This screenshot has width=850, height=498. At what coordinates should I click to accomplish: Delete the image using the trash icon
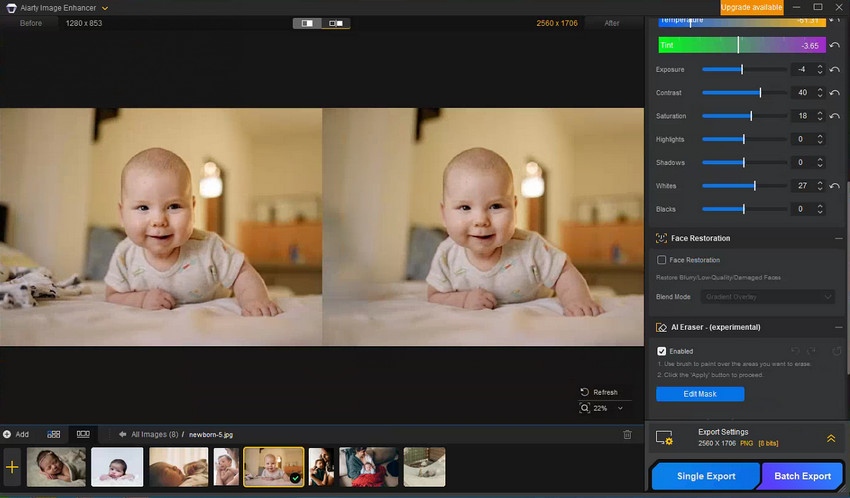627,434
